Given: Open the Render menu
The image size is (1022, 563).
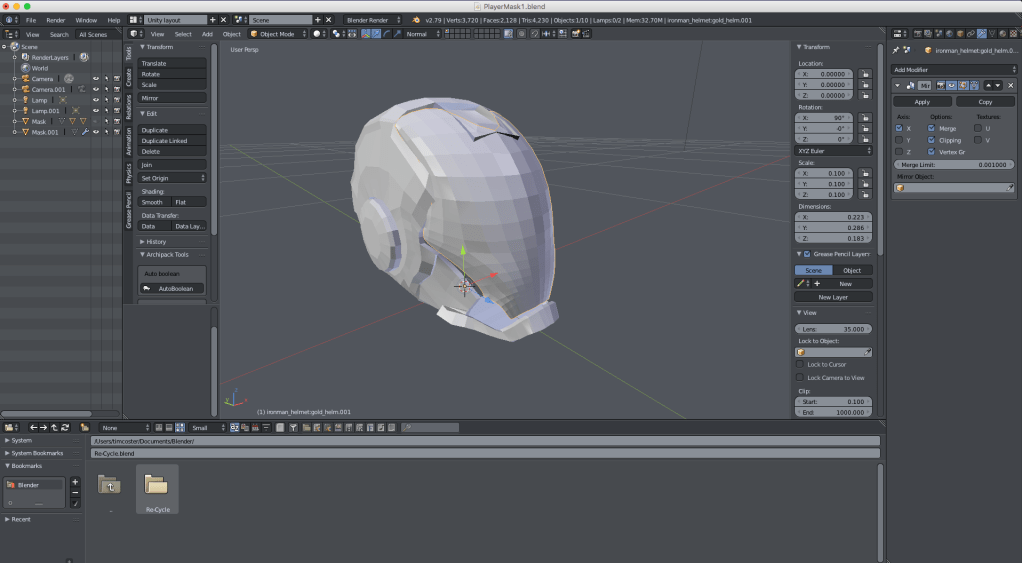Looking at the screenshot, I should [x=56, y=20].
